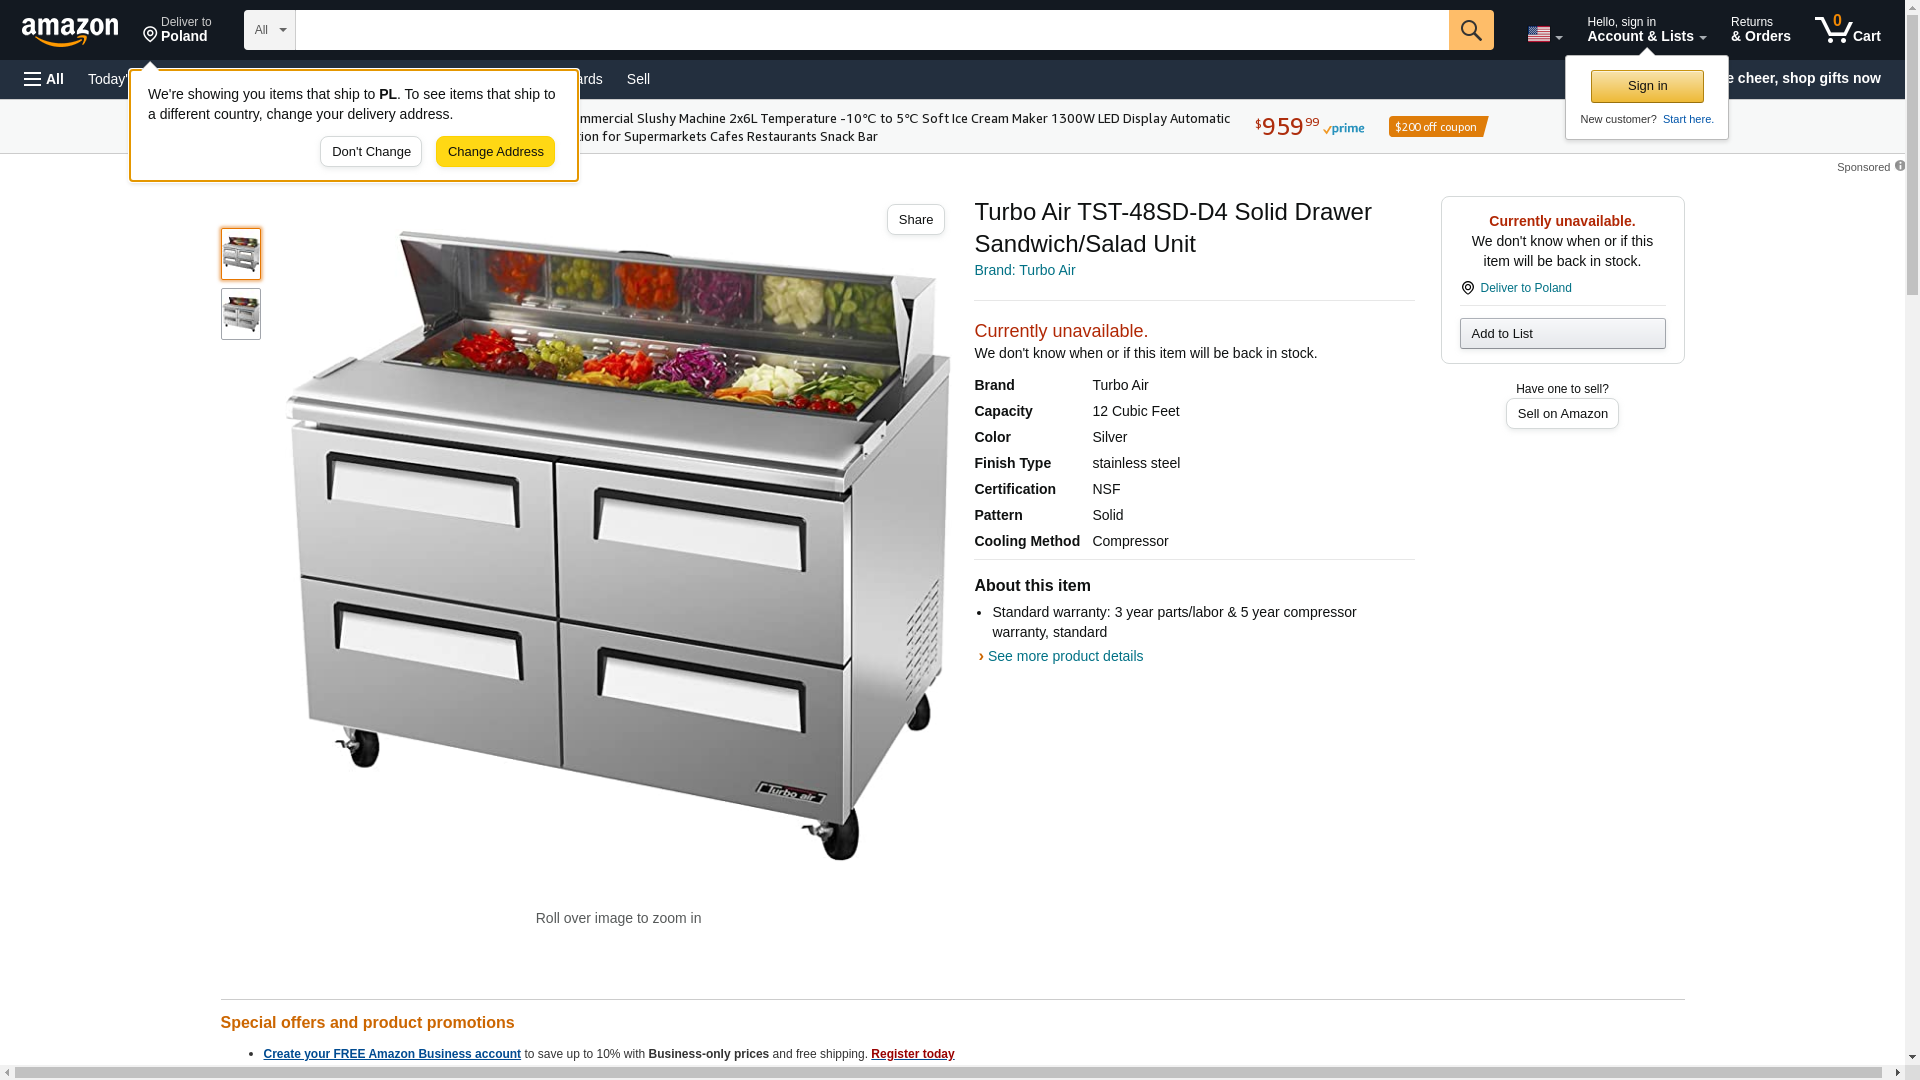Click the Share button
1920x1080 pixels.
[x=915, y=220]
